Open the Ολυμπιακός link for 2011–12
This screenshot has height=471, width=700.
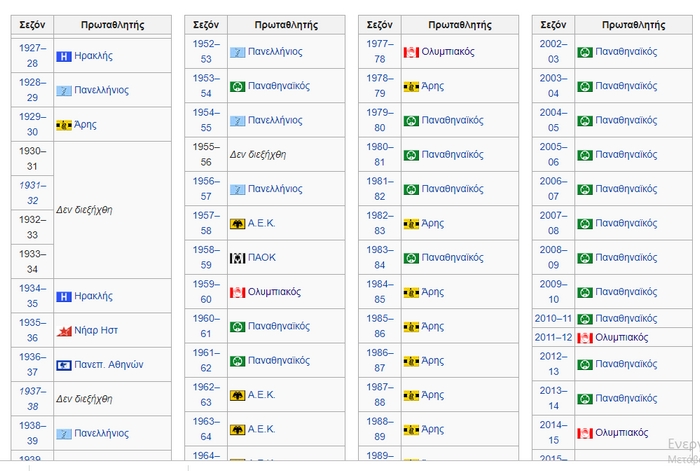(621, 338)
